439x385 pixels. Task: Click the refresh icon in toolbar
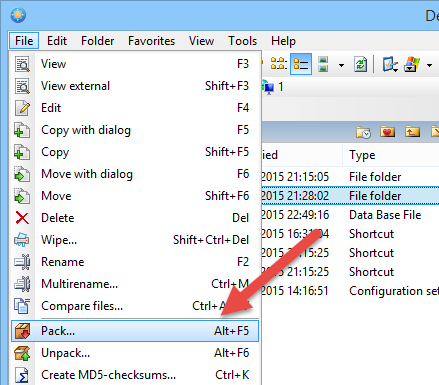point(360,64)
